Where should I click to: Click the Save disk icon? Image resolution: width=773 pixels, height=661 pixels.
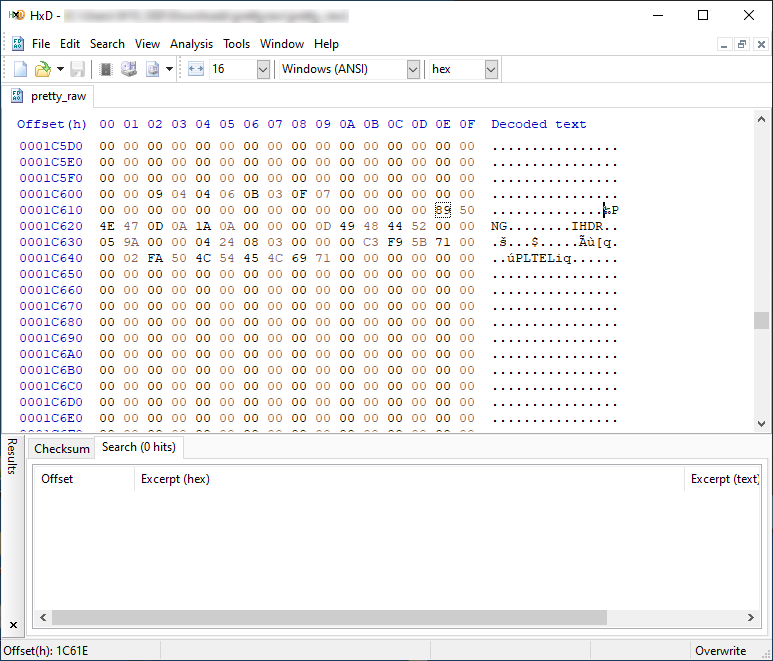coord(77,69)
